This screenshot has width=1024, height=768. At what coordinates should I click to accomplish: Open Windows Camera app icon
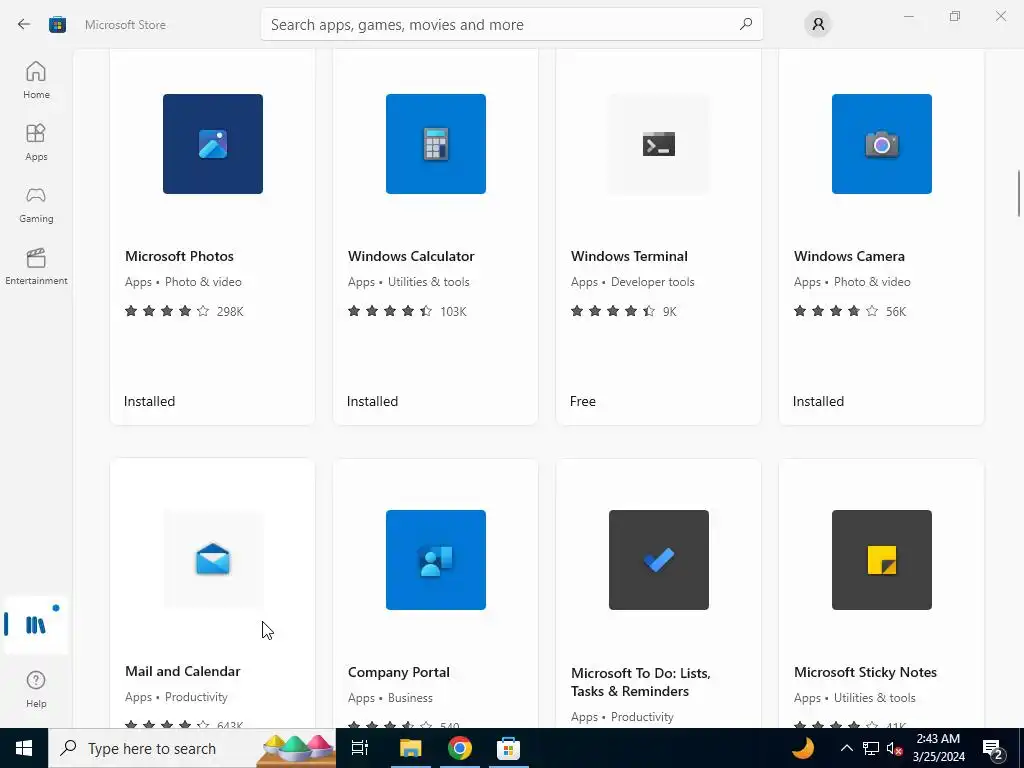882,144
